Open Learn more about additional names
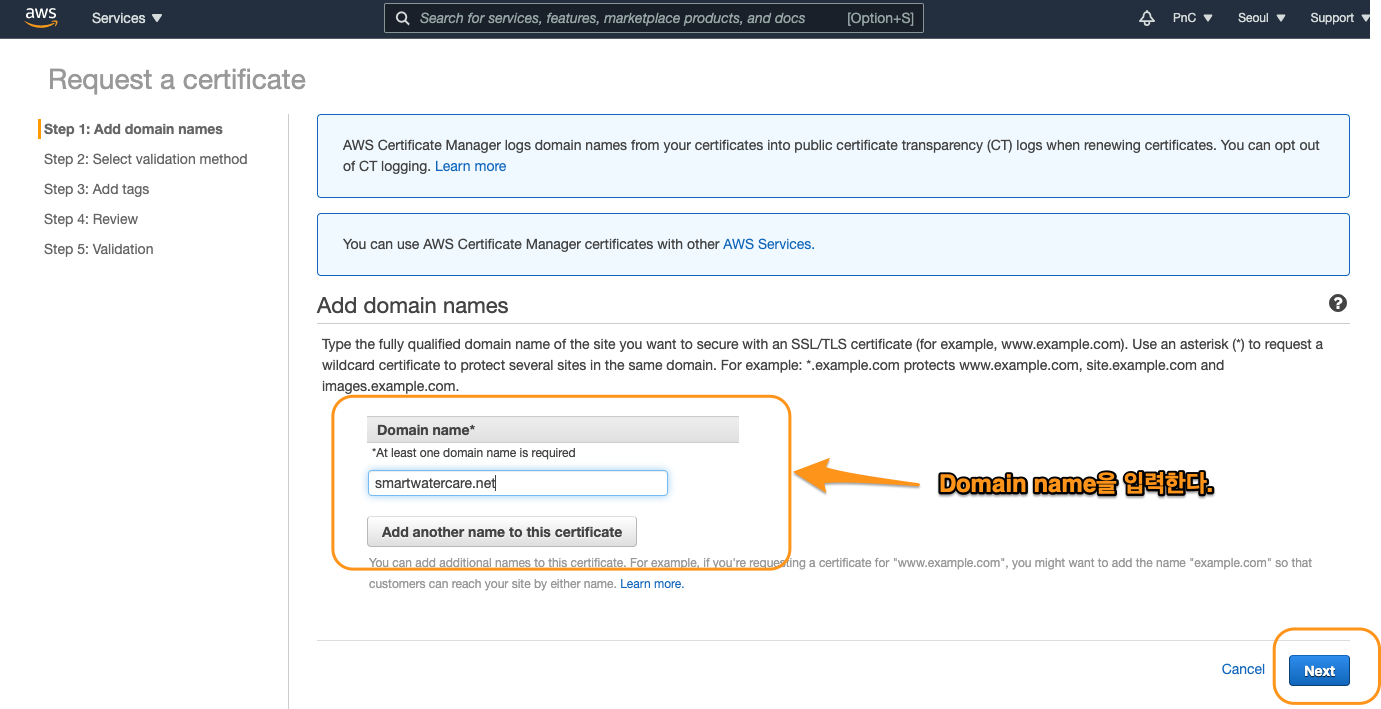 tap(651, 583)
